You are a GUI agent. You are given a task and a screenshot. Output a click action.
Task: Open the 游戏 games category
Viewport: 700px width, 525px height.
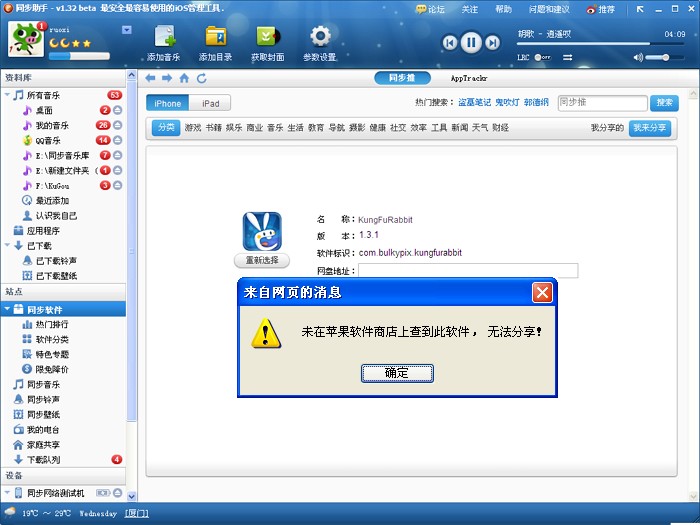pos(193,128)
